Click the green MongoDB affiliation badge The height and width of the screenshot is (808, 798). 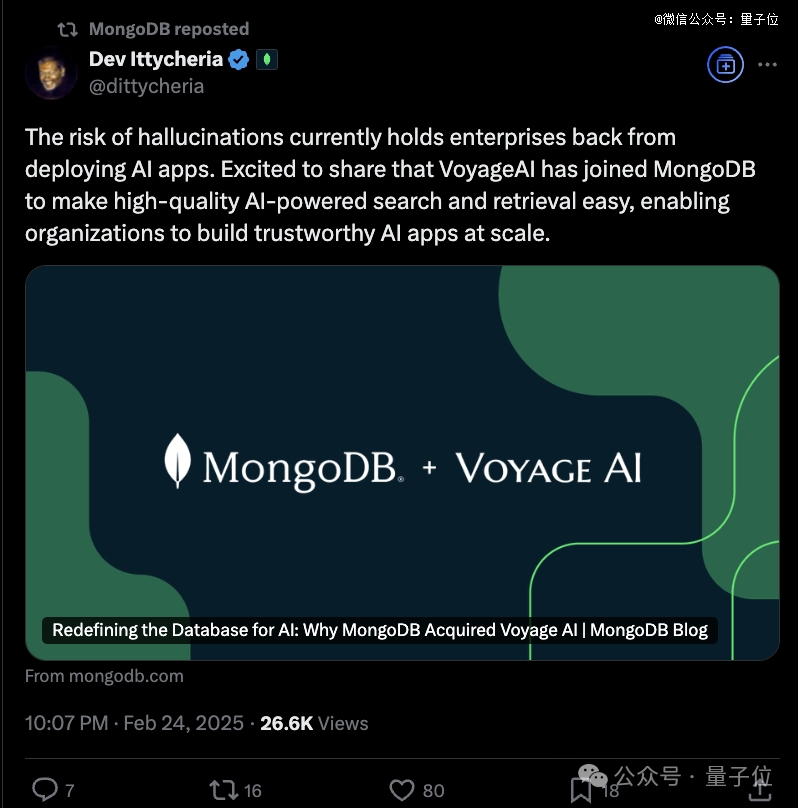267,60
